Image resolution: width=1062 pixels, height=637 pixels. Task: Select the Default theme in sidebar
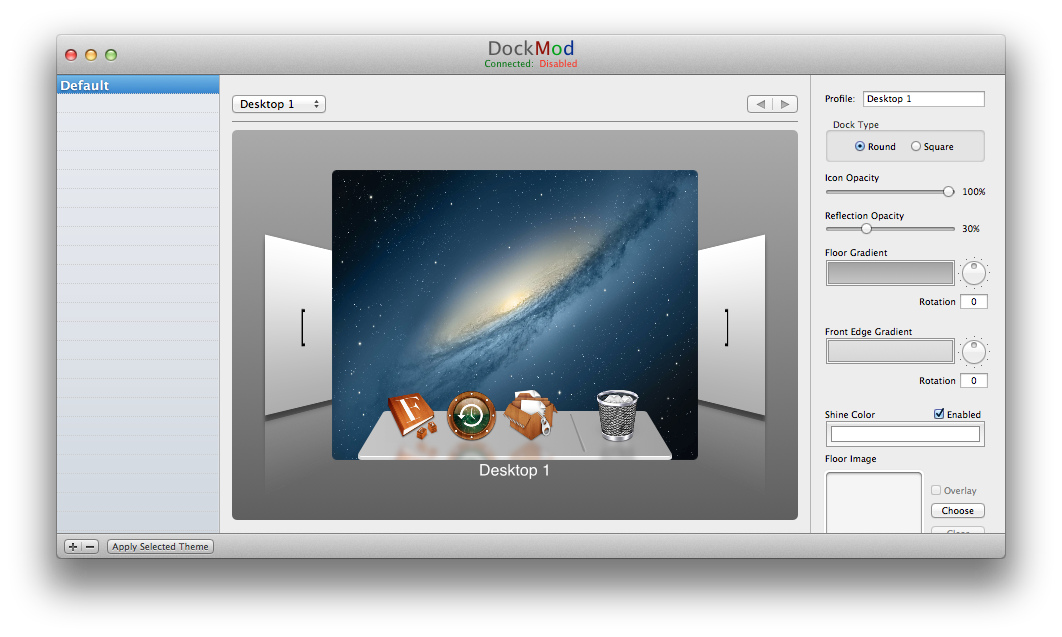[138, 85]
